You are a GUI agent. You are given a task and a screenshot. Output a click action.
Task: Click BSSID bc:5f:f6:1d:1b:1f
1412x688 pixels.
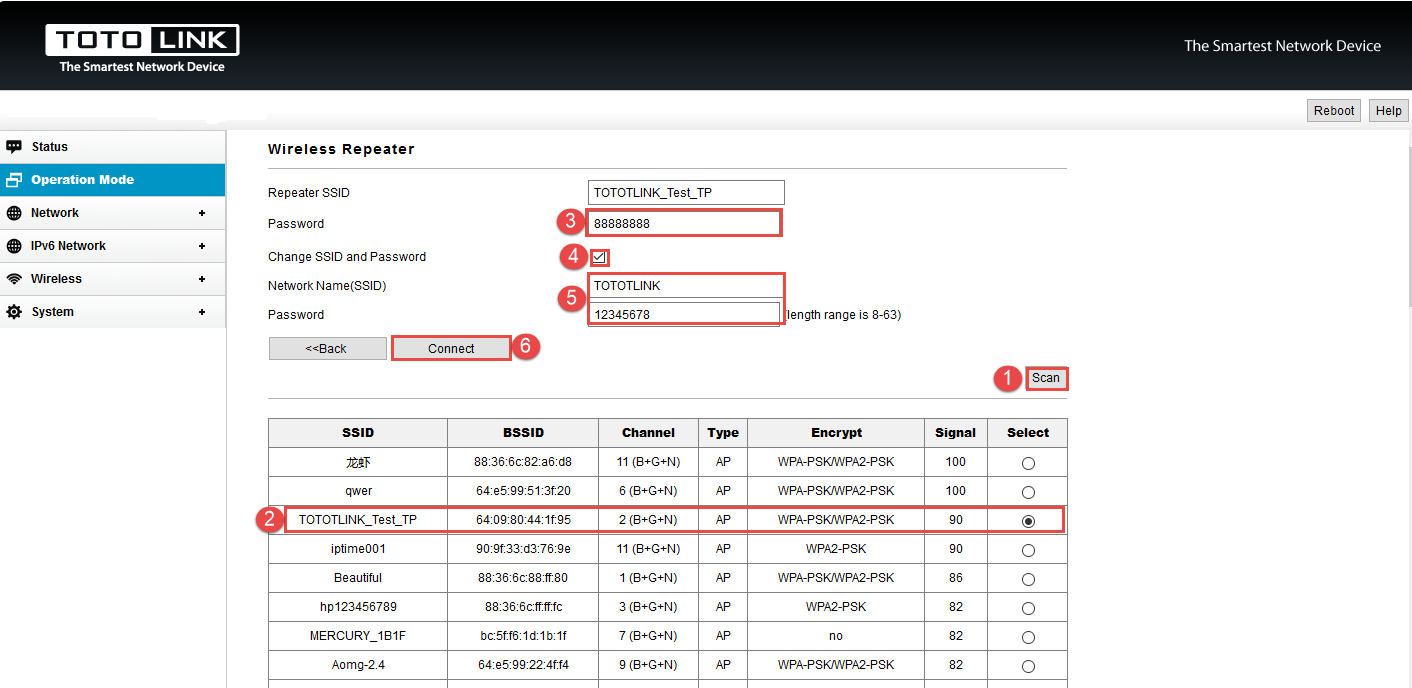tap(523, 636)
